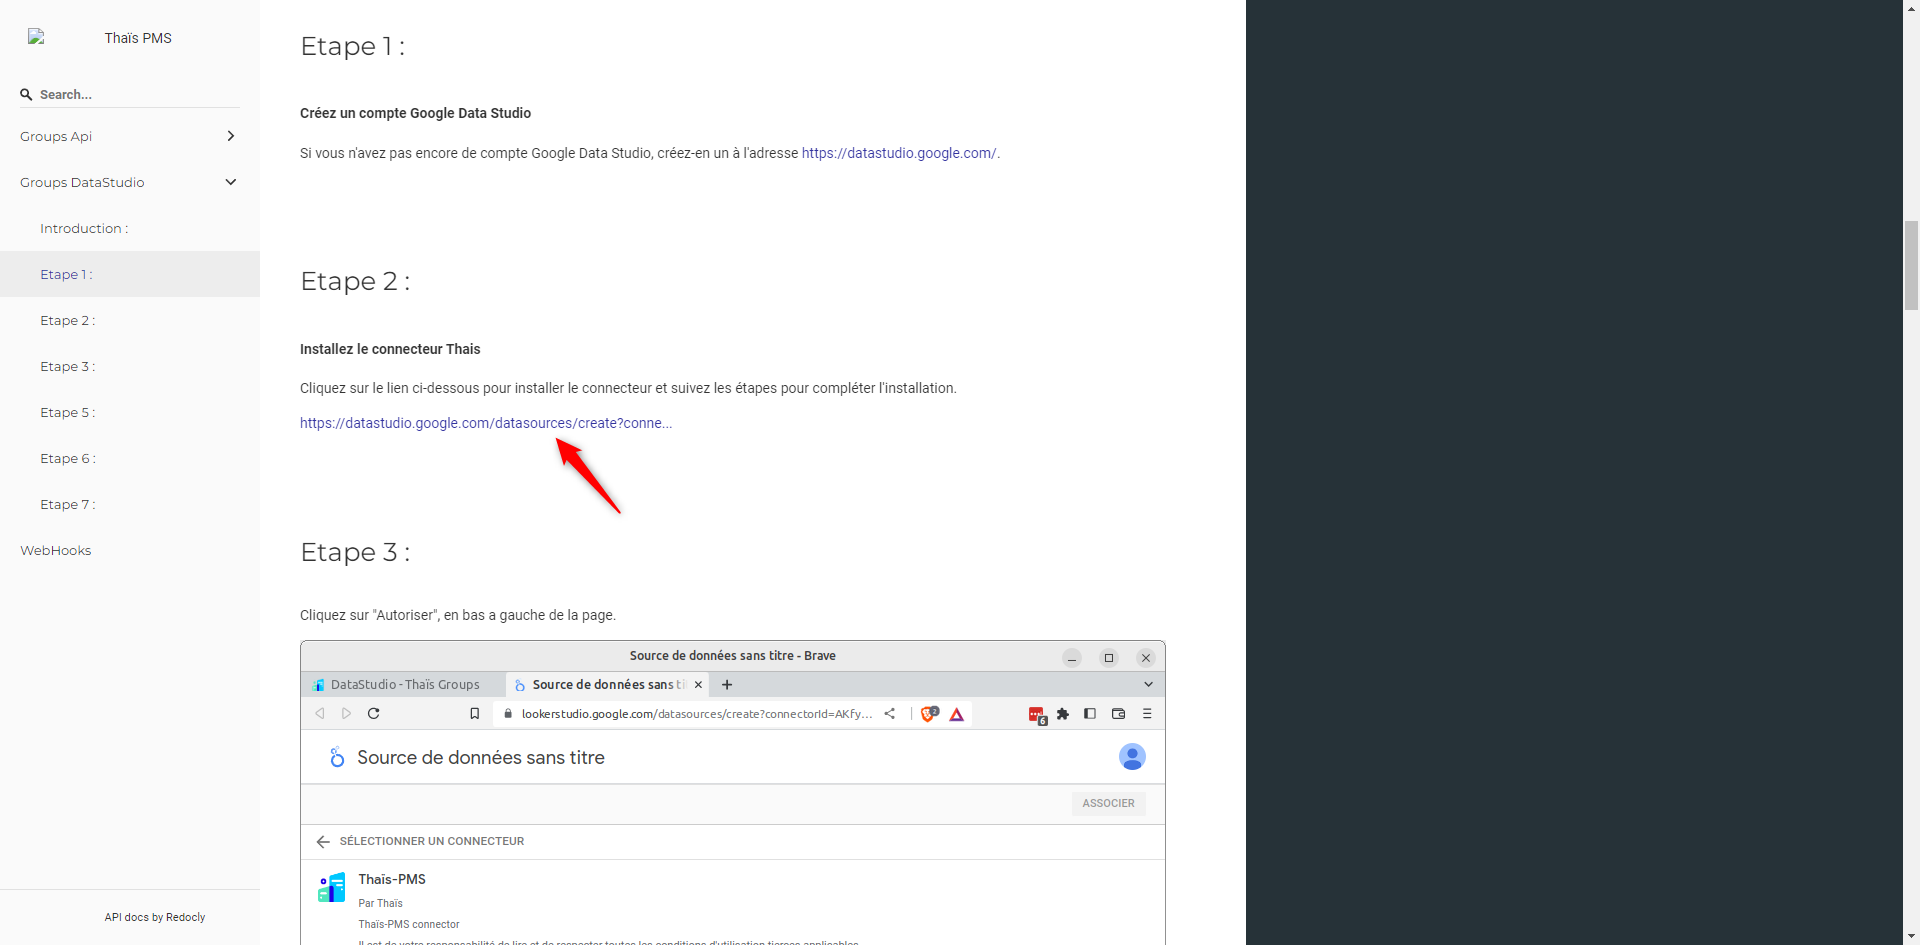Click the Etape 3 heading

[x=355, y=552]
